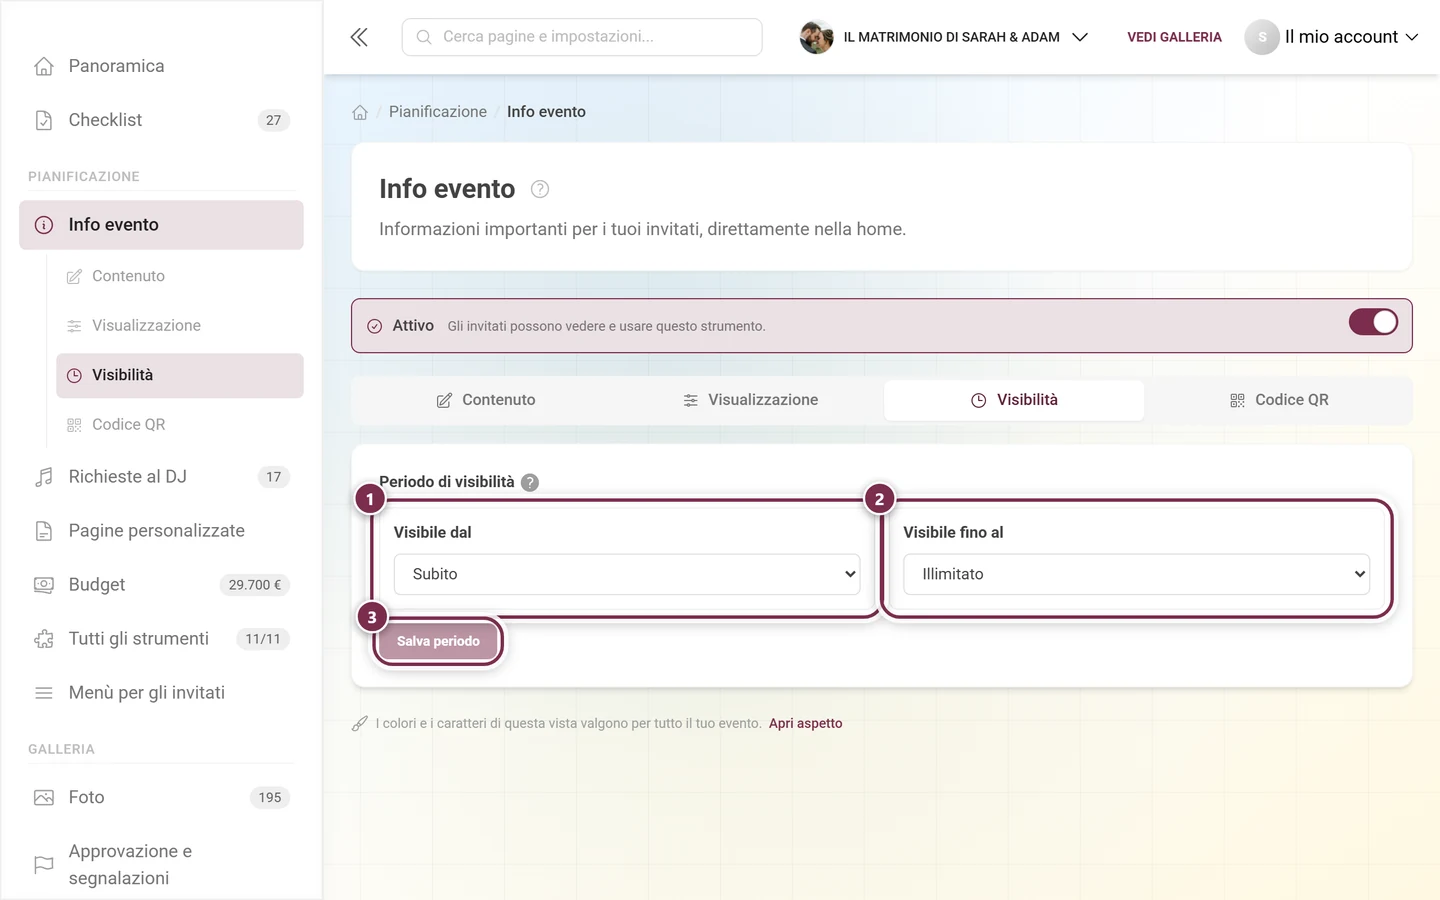Viewport: 1440px width, 900px height.
Task: Click the account avatar circle with letter S
Action: 1262,37
